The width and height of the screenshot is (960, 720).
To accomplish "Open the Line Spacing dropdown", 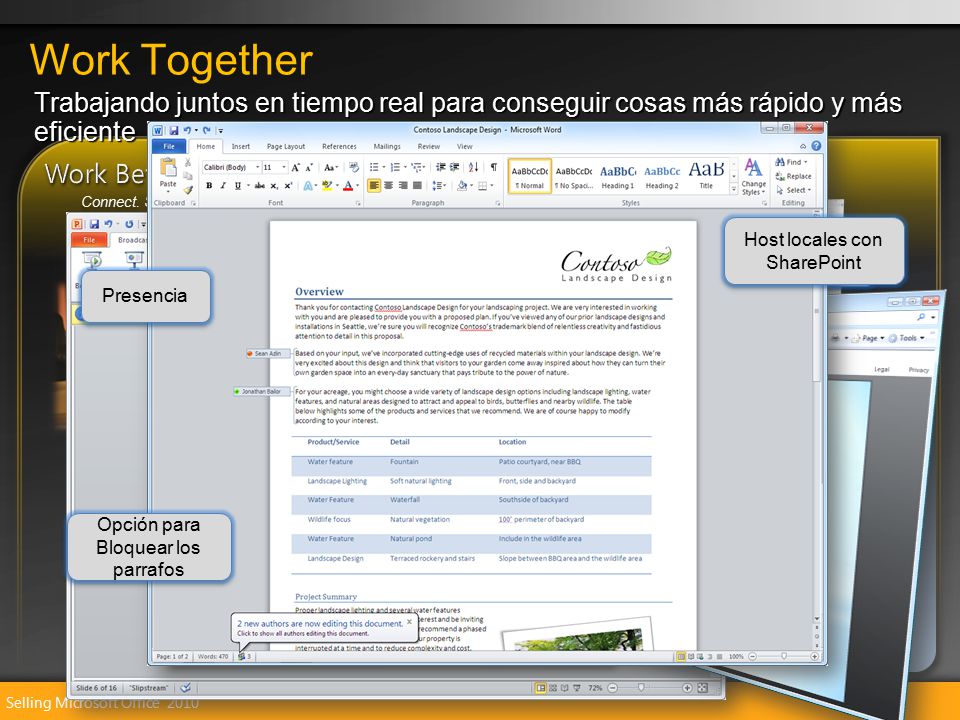I will (x=440, y=186).
